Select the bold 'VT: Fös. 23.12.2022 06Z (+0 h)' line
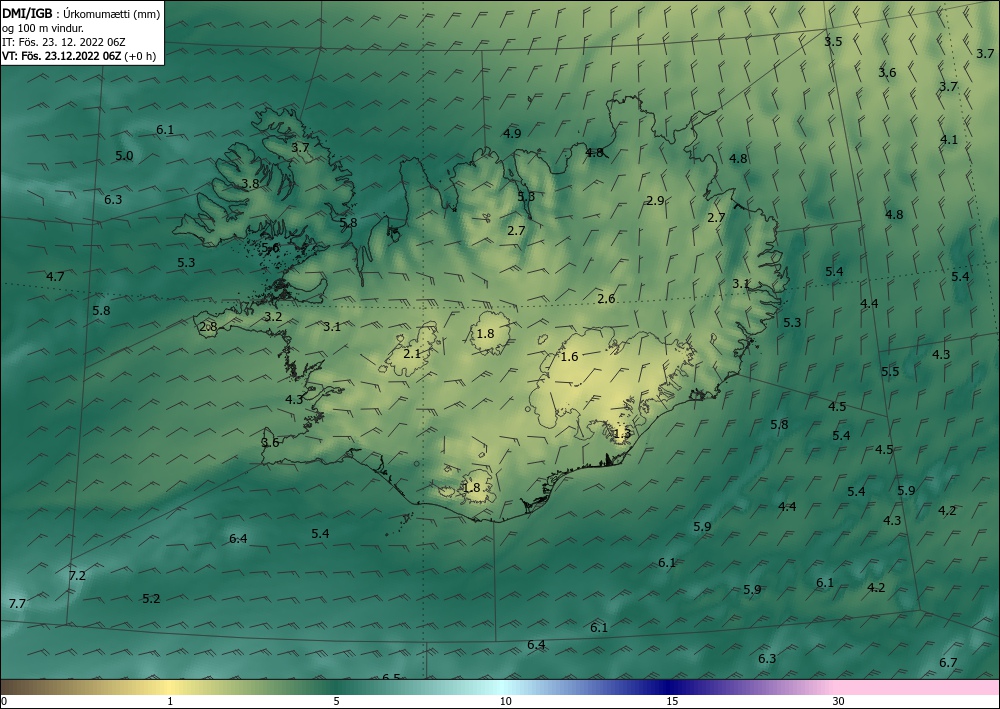Screen dimensions: 1000x709 (x=79, y=56)
